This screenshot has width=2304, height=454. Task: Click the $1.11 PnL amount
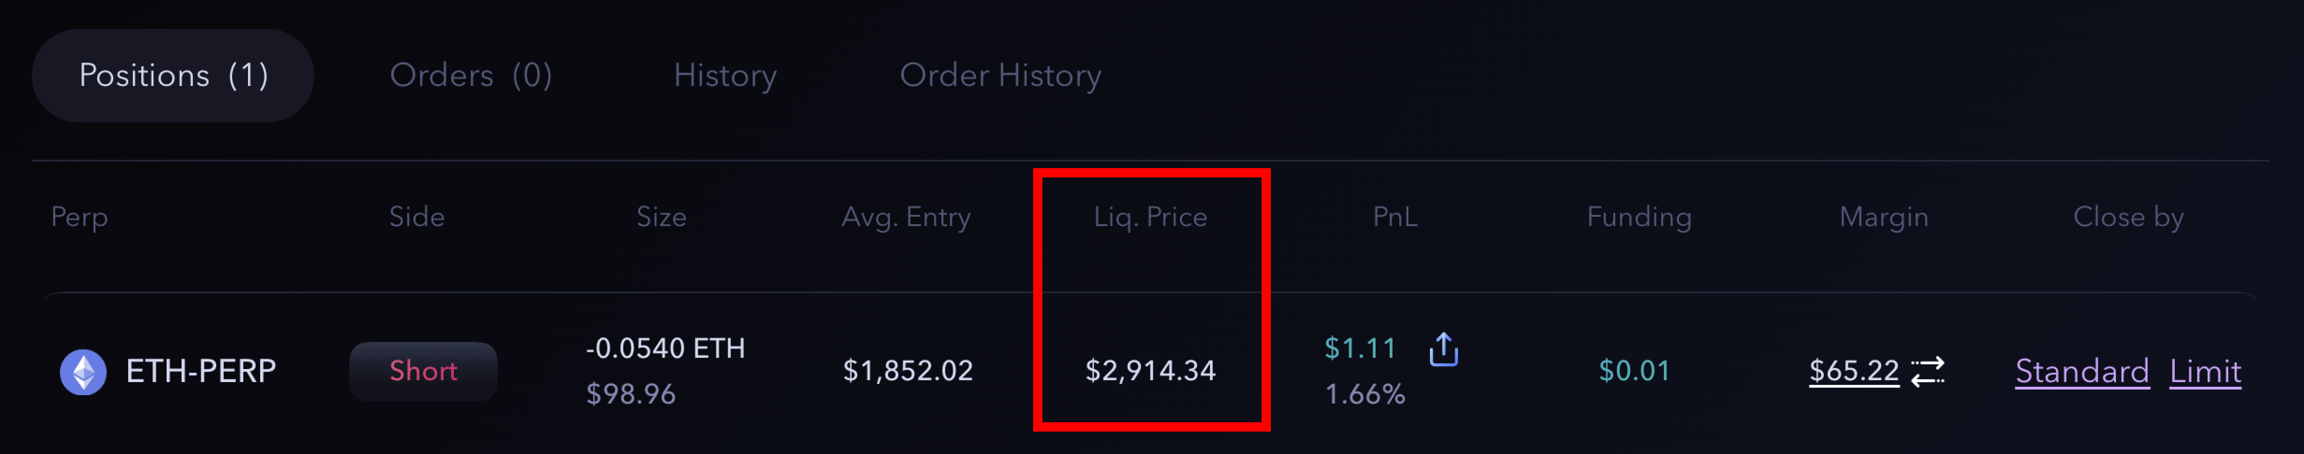coord(1359,348)
